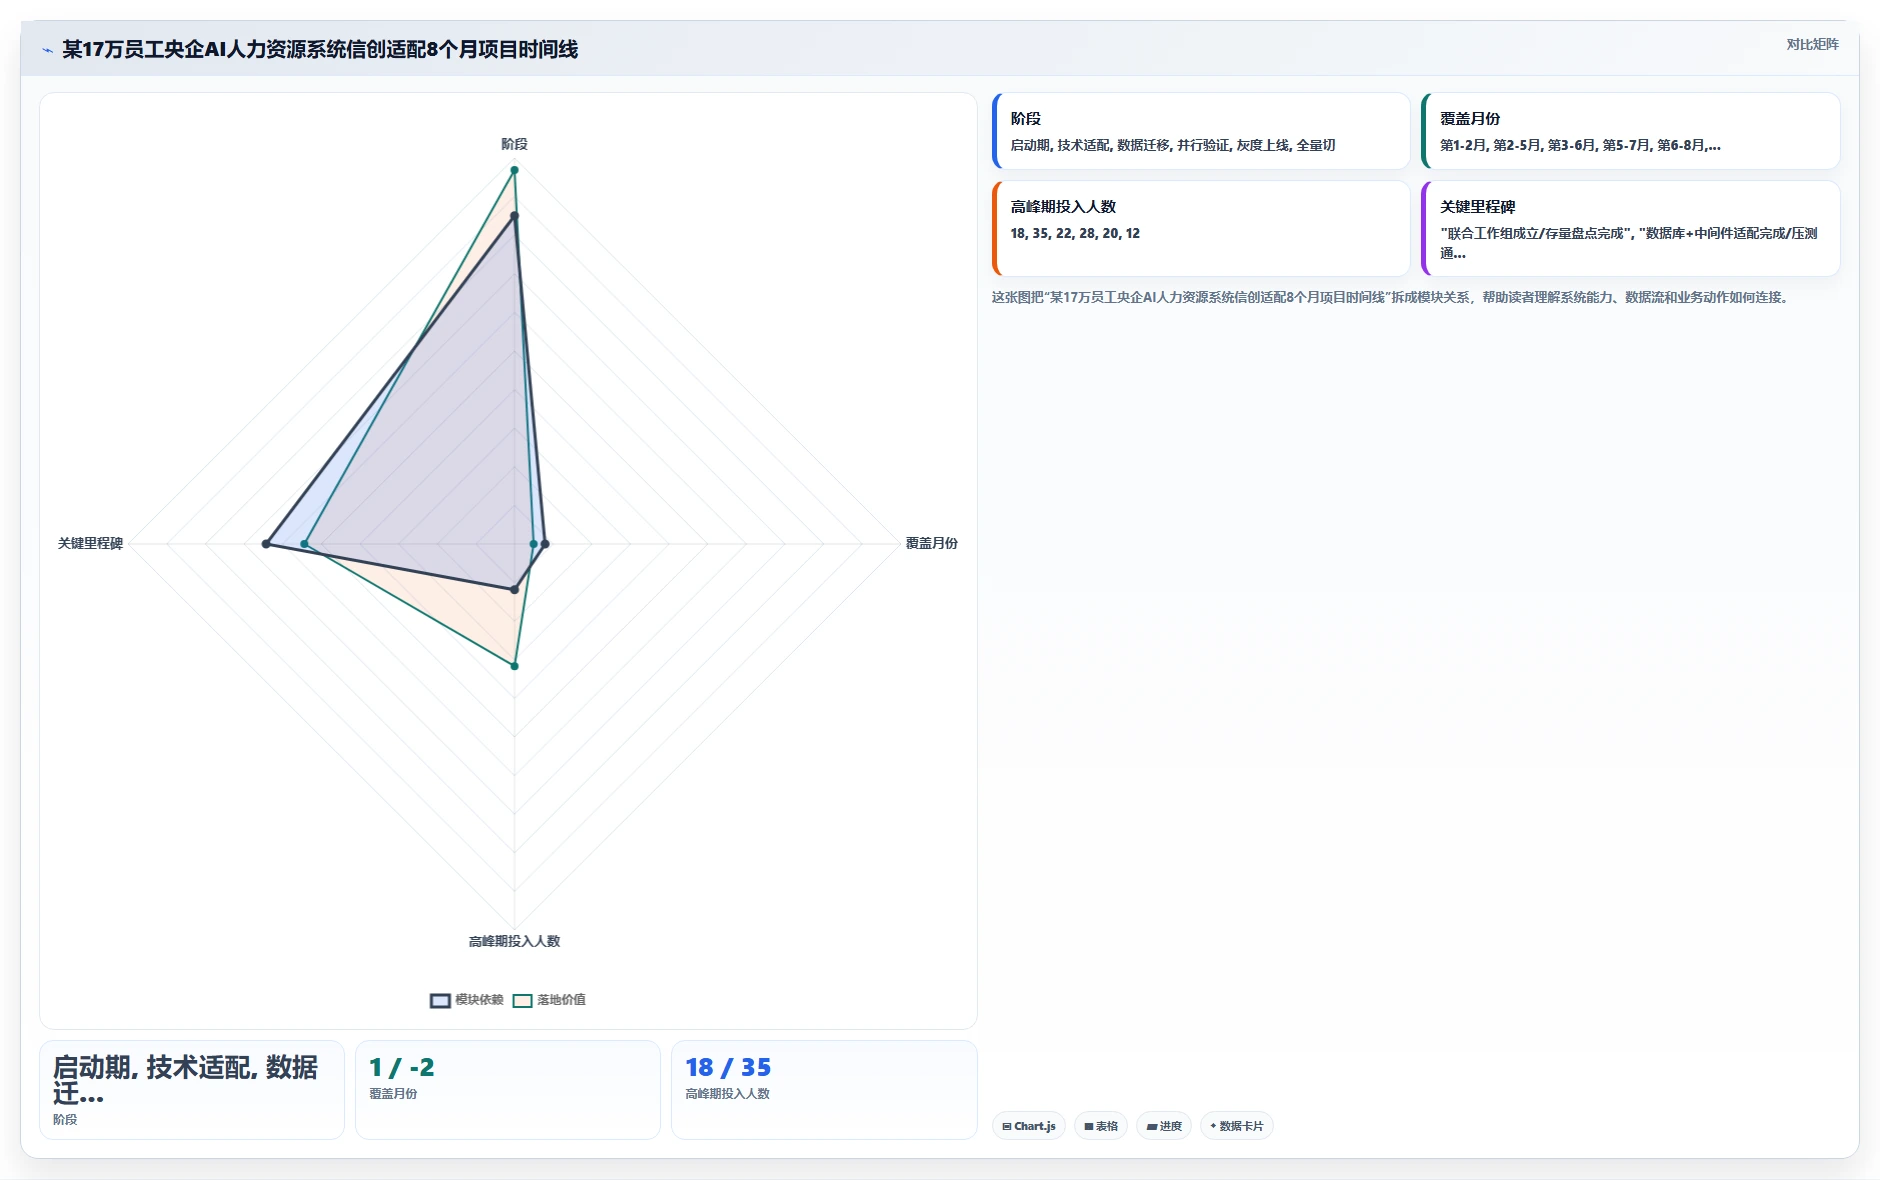
Task: Click the 关键里程碑 dark data point
Action: pos(266,544)
